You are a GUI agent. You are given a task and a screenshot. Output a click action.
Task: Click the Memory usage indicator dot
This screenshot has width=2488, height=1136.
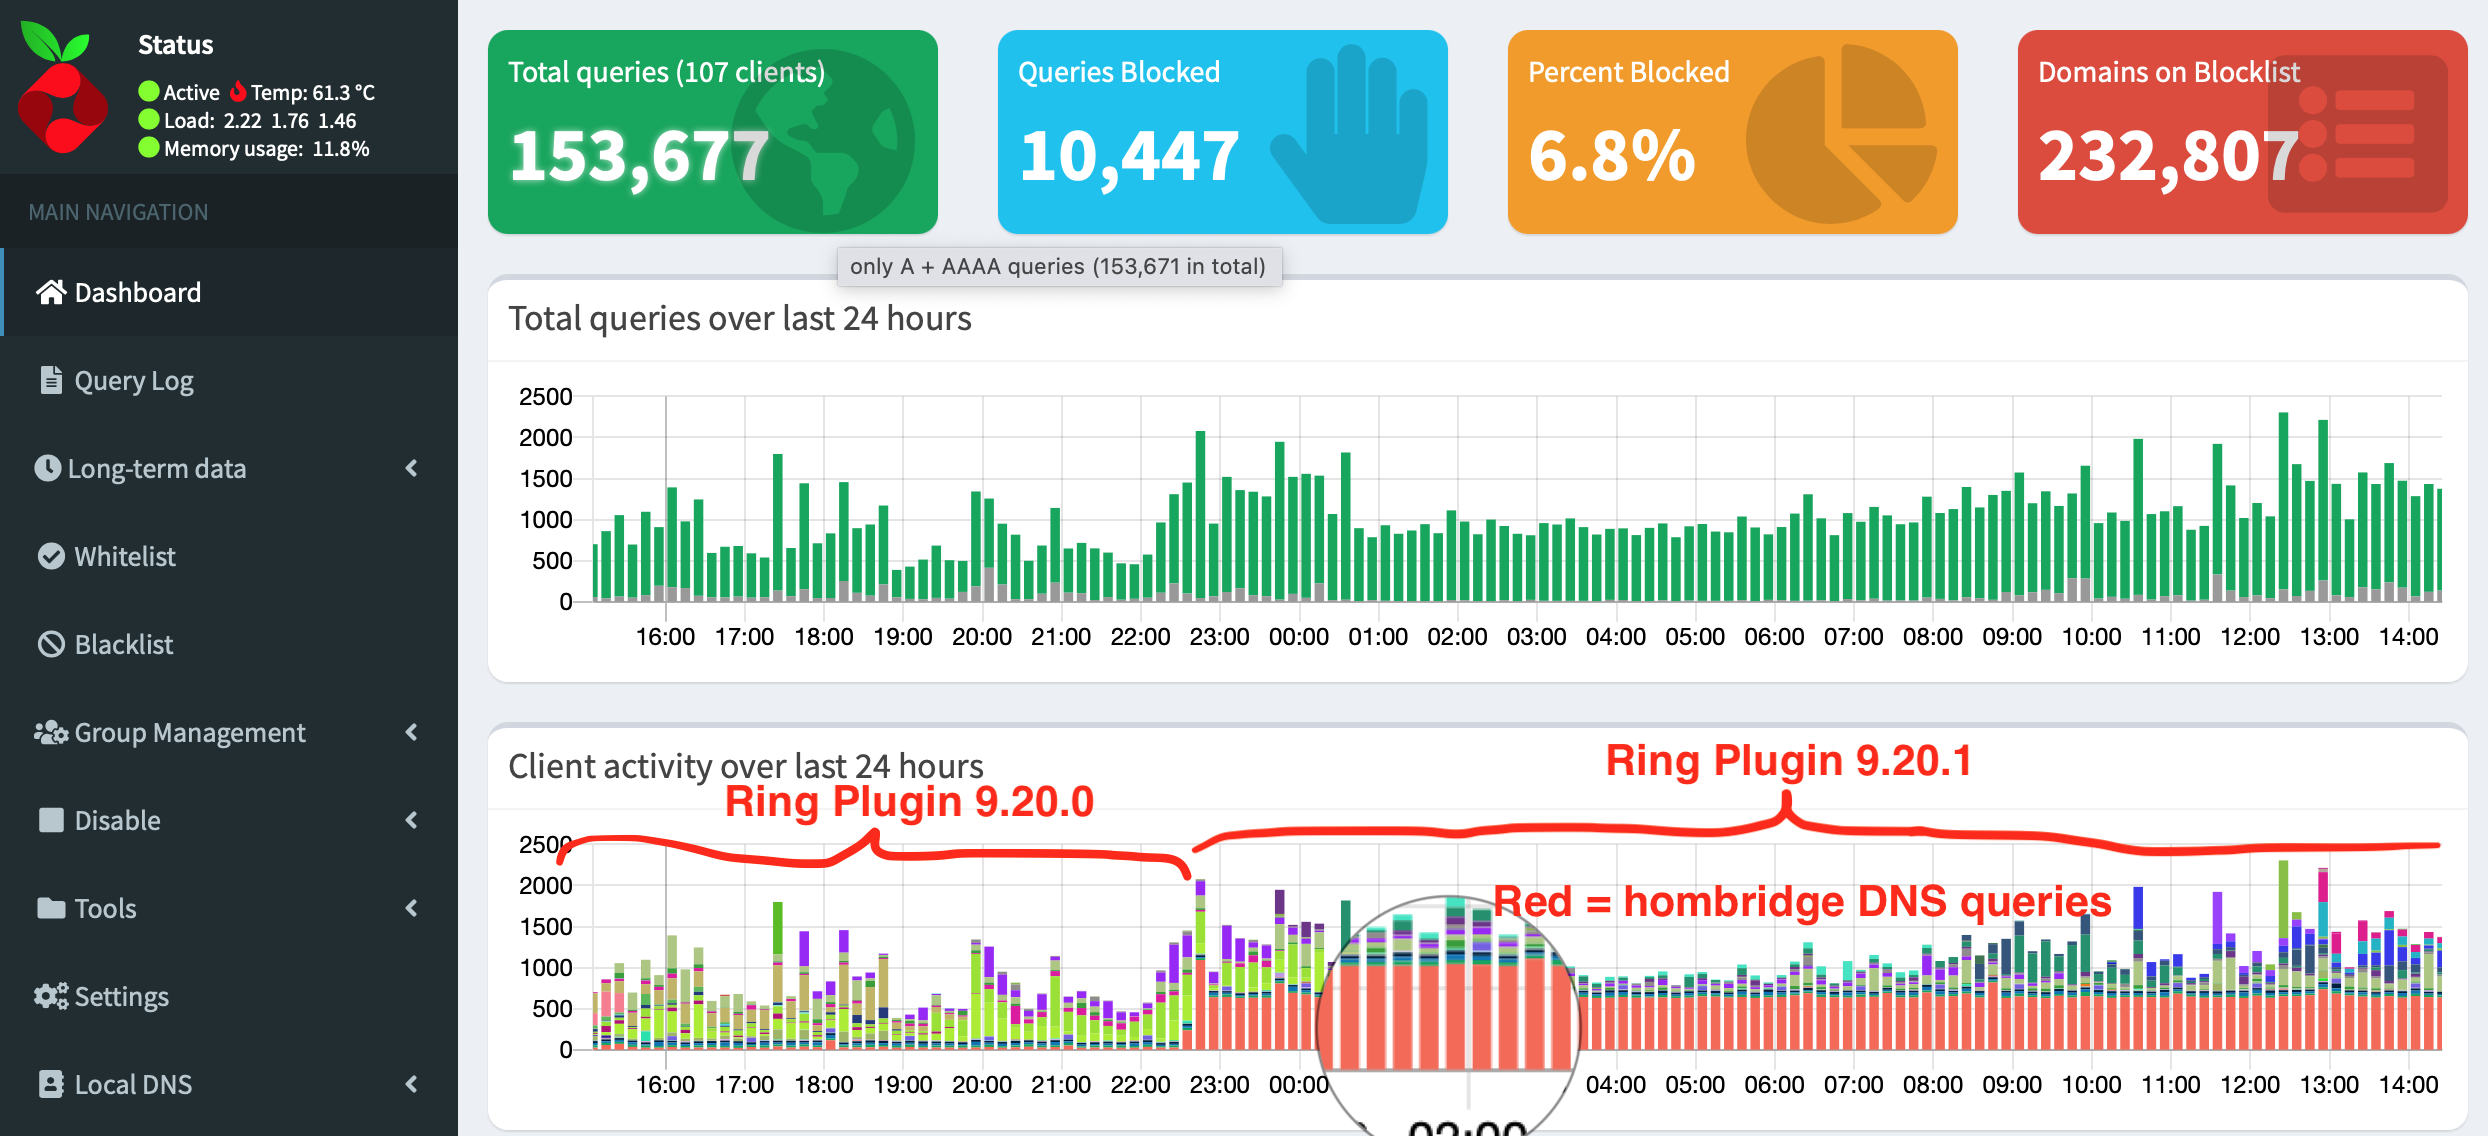coord(148,148)
